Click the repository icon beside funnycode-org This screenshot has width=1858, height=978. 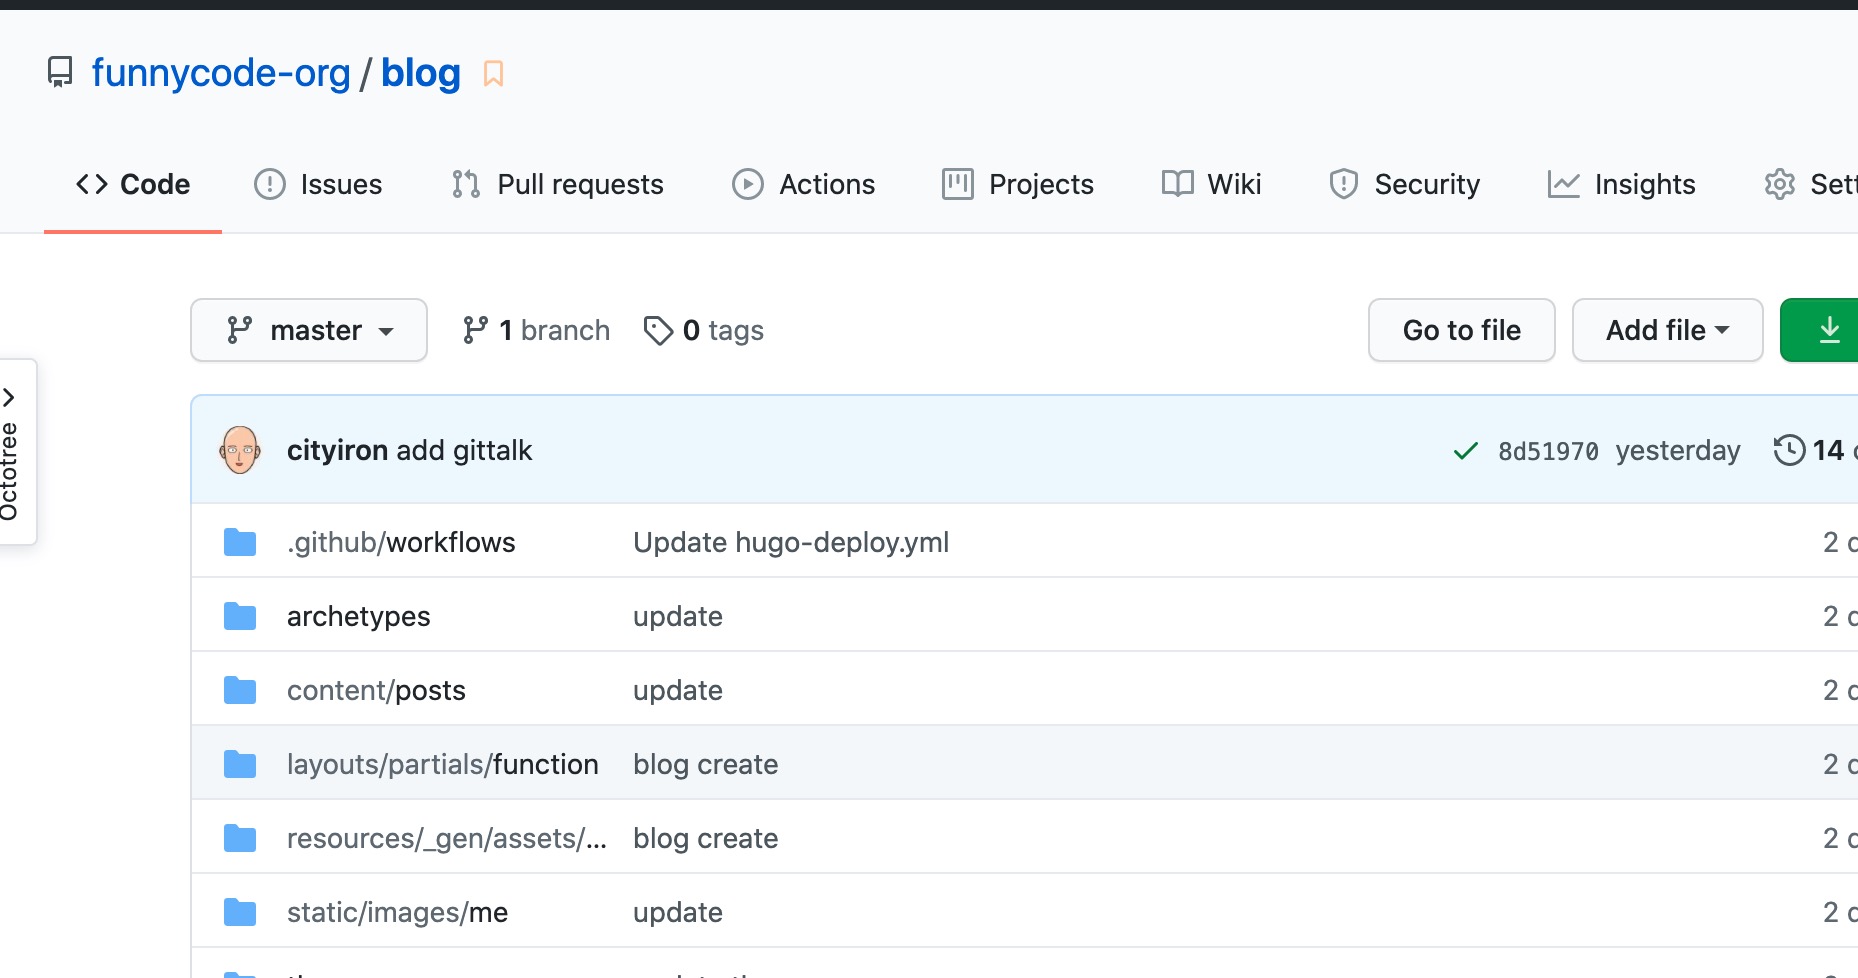pyautogui.click(x=60, y=72)
